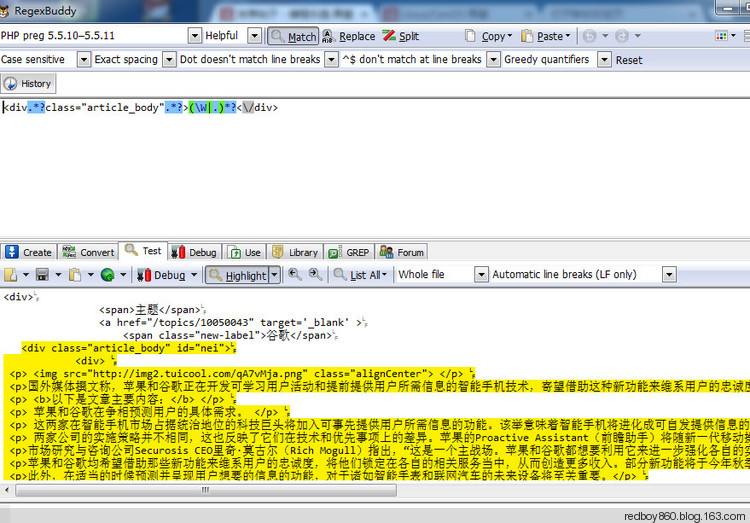Open the Automatic line breaks dropdown

669,275
